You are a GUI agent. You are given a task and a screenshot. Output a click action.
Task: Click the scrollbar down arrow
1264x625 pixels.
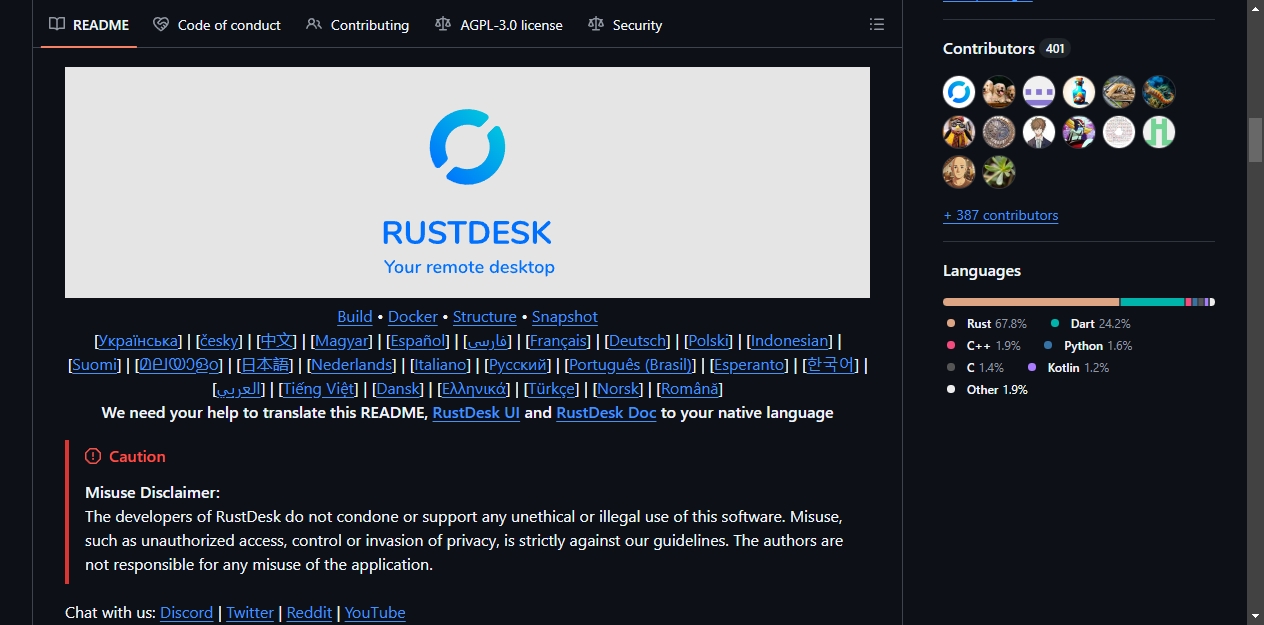1255,616
